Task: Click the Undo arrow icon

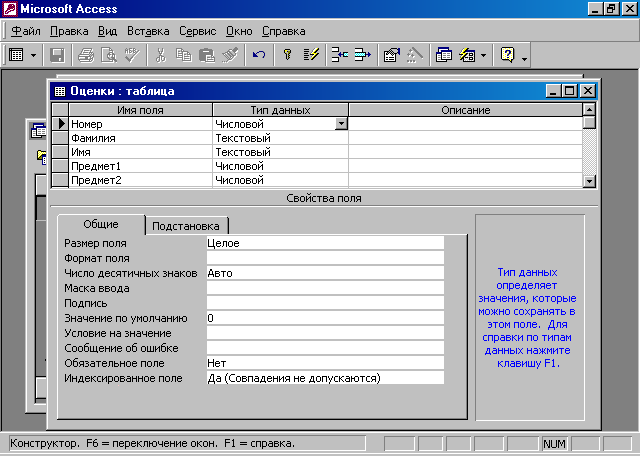Action: [x=259, y=55]
